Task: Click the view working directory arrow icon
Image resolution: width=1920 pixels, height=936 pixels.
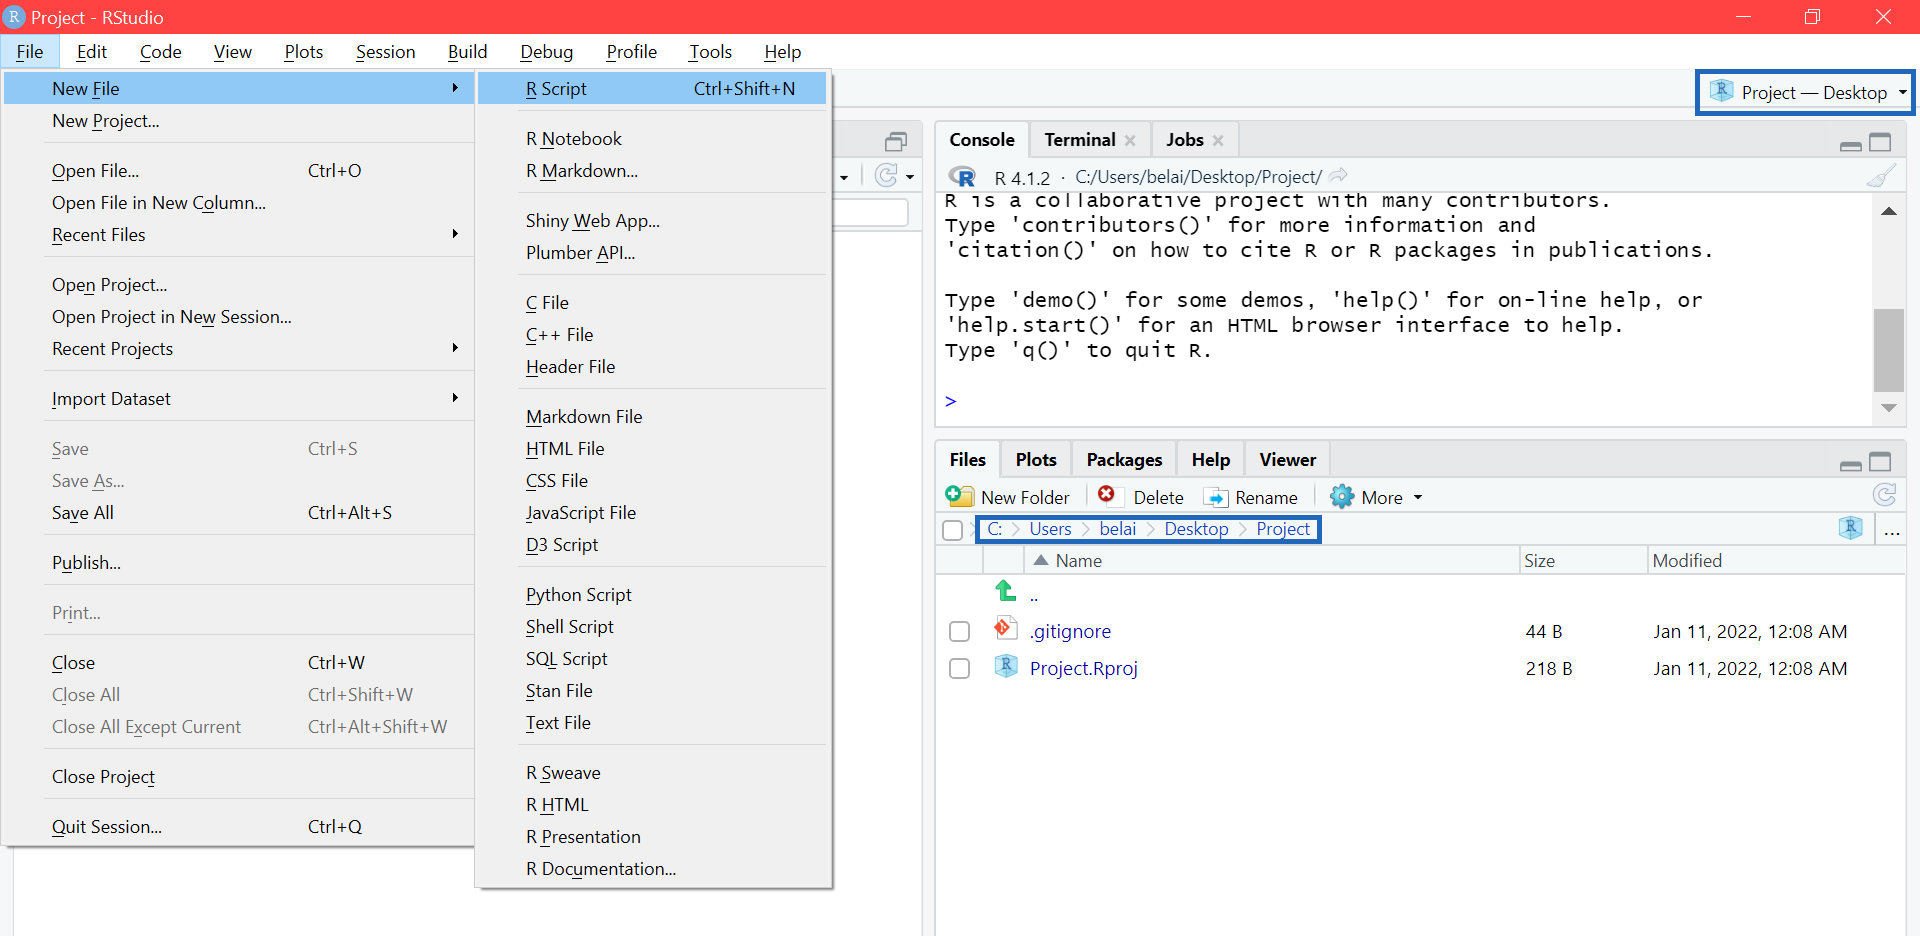Action: click(1338, 176)
